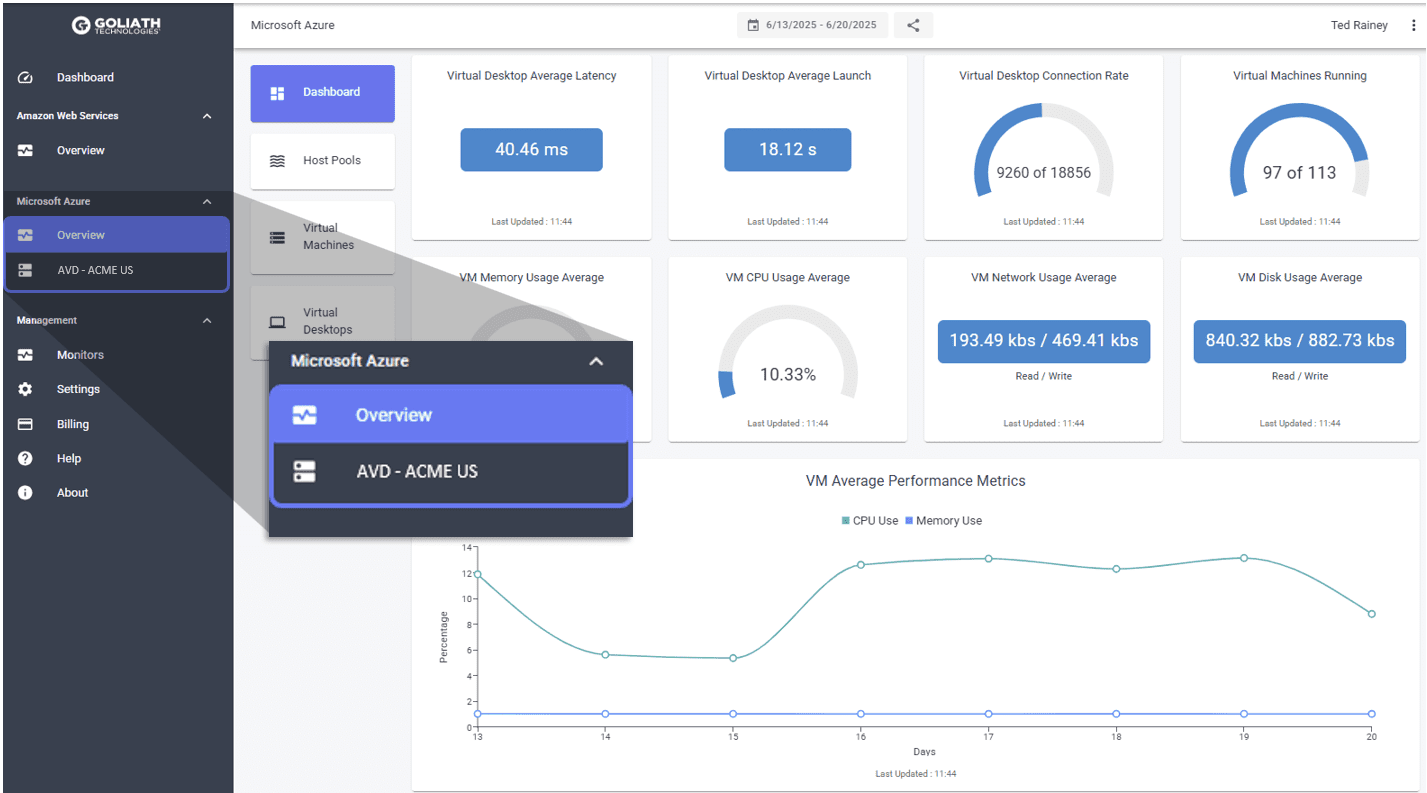Click the 97 of 113 machines text
Viewport: 1427px width, 793px height.
tap(1299, 173)
